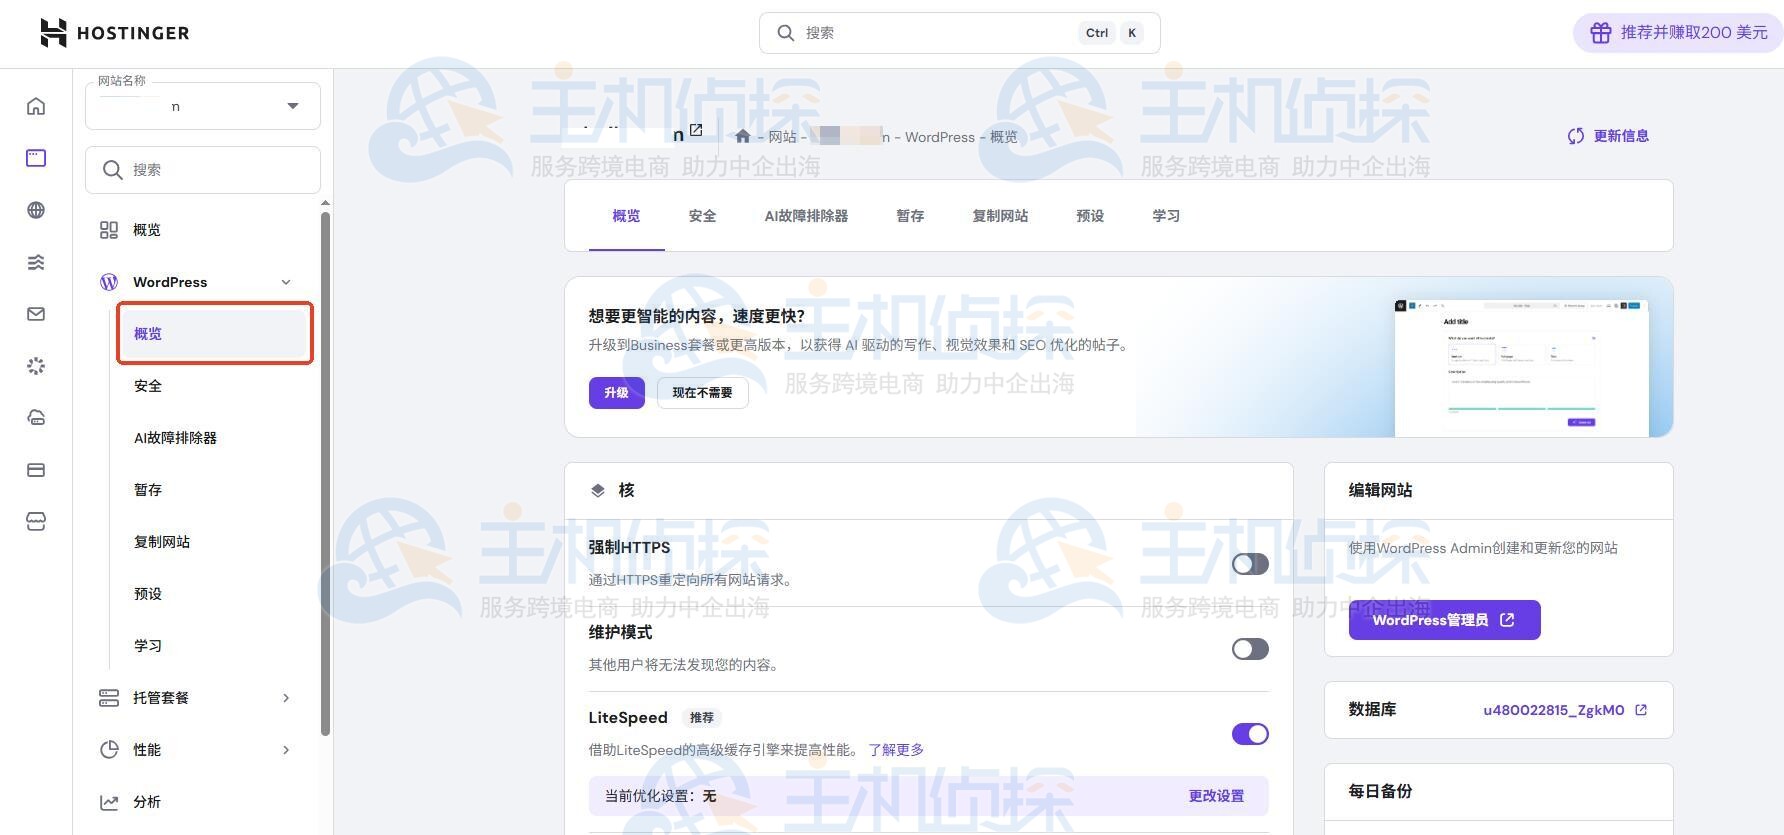Image resolution: width=1784 pixels, height=835 pixels.
Task: Click the sidebar search magnifier icon
Action: [x=113, y=170]
